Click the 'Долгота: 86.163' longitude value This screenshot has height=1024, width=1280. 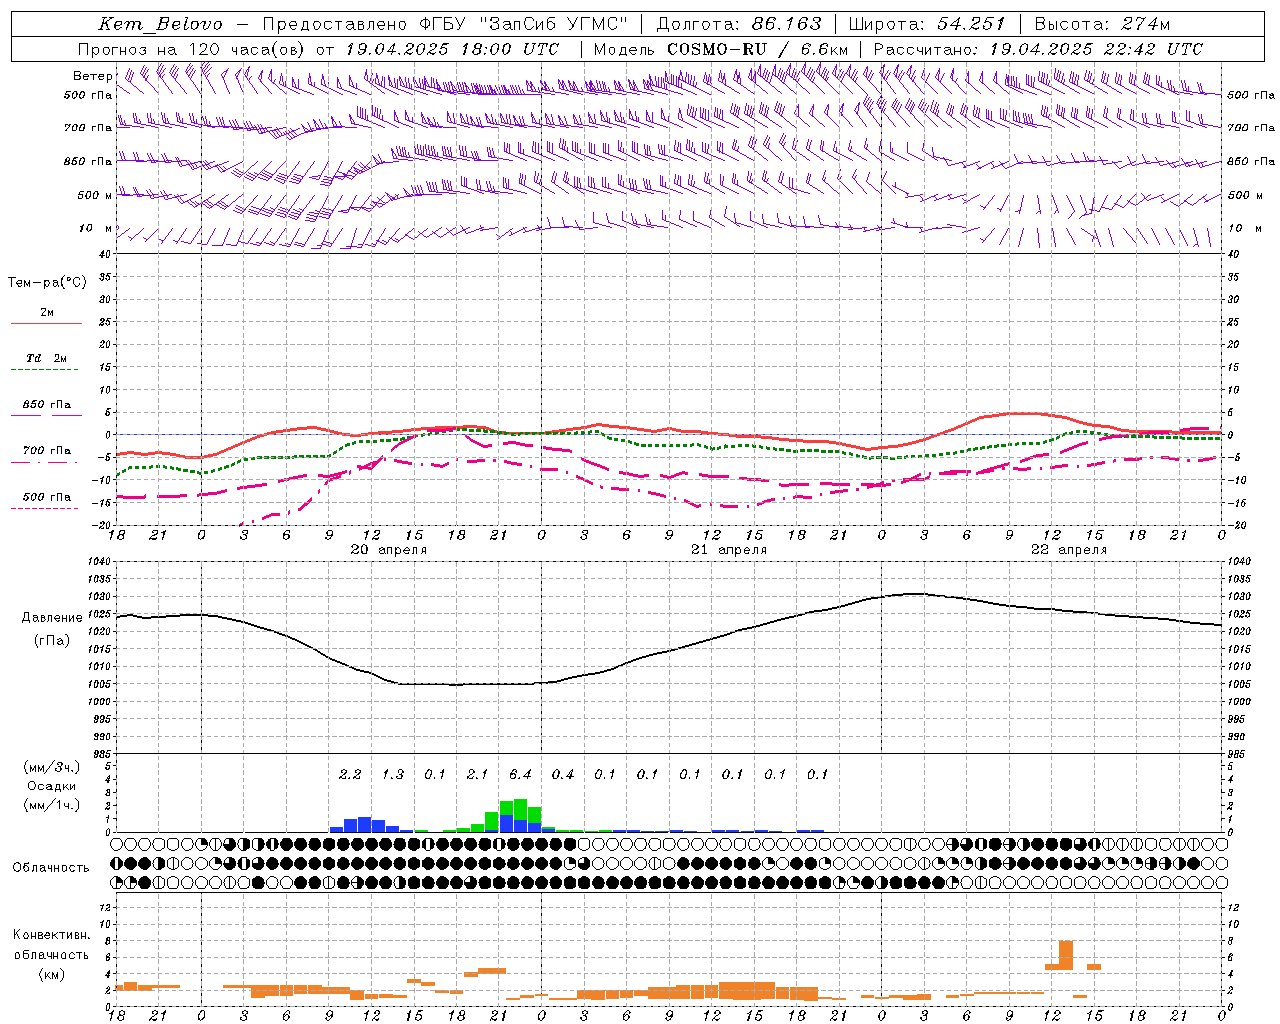(x=738, y=24)
